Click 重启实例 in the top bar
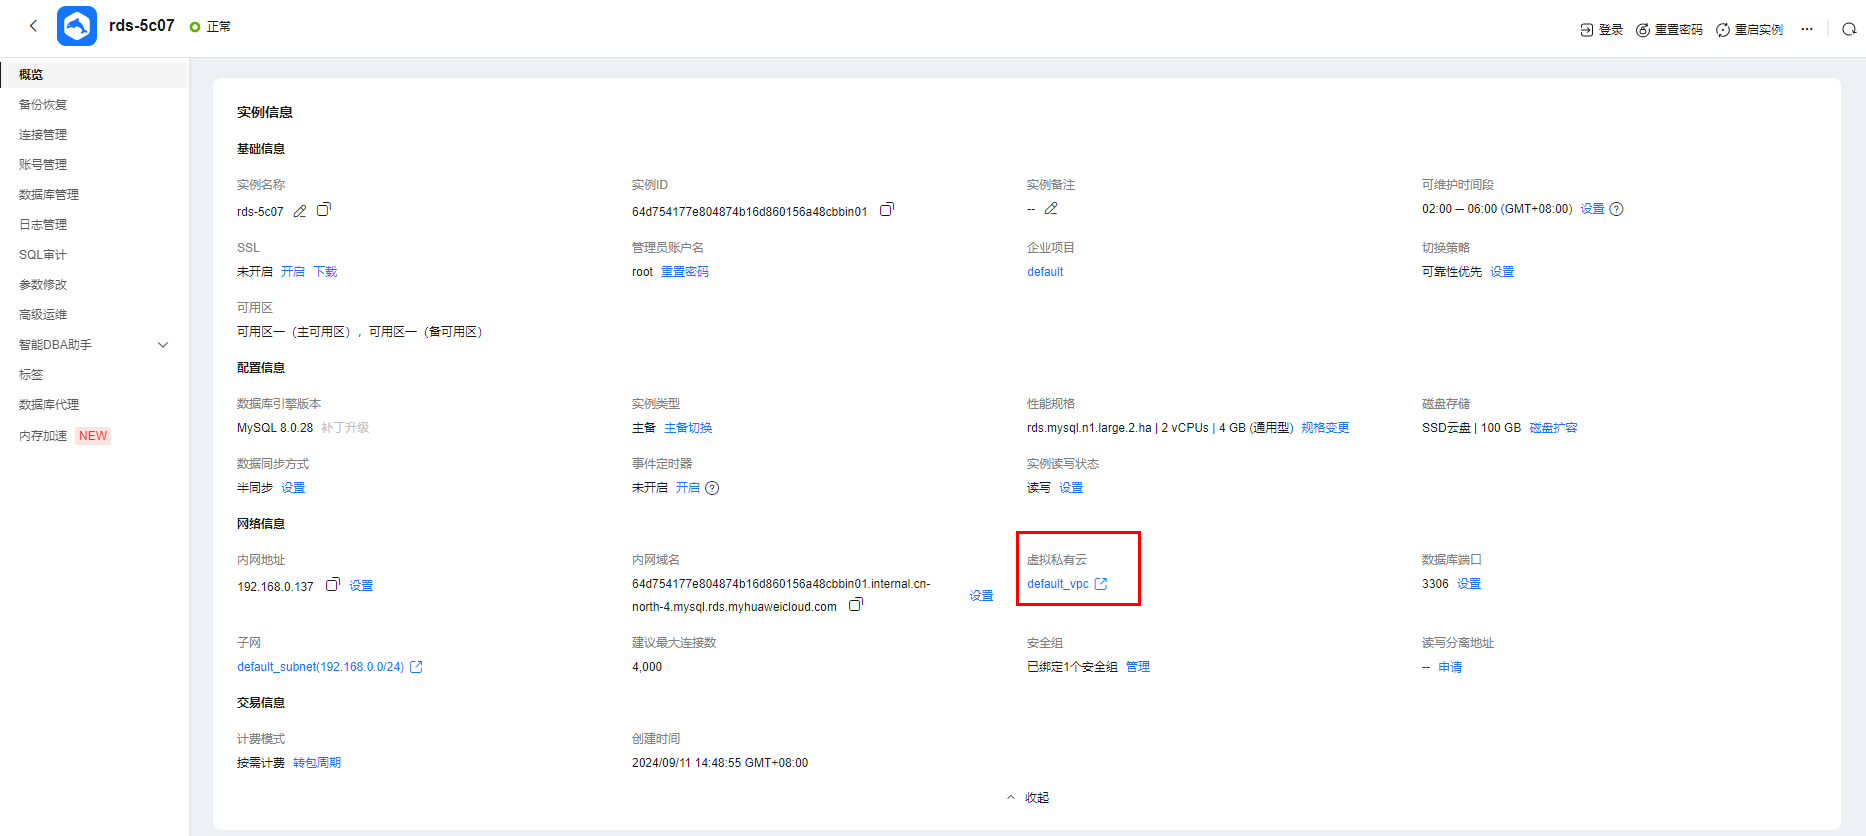This screenshot has height=836, width=1866. (1750, 30)
